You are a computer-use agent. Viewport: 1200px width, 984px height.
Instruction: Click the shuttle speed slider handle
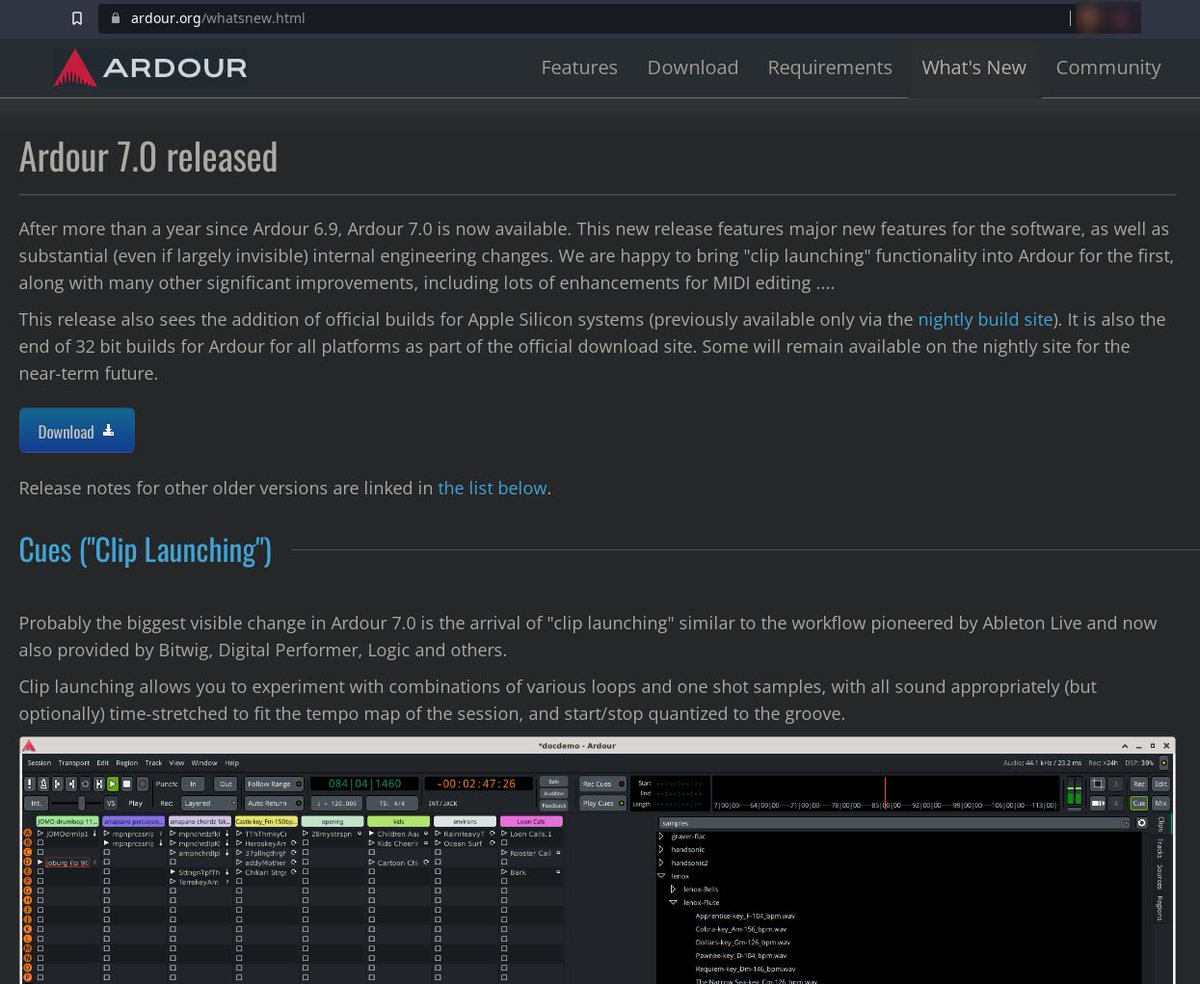(x=82, y=803)
